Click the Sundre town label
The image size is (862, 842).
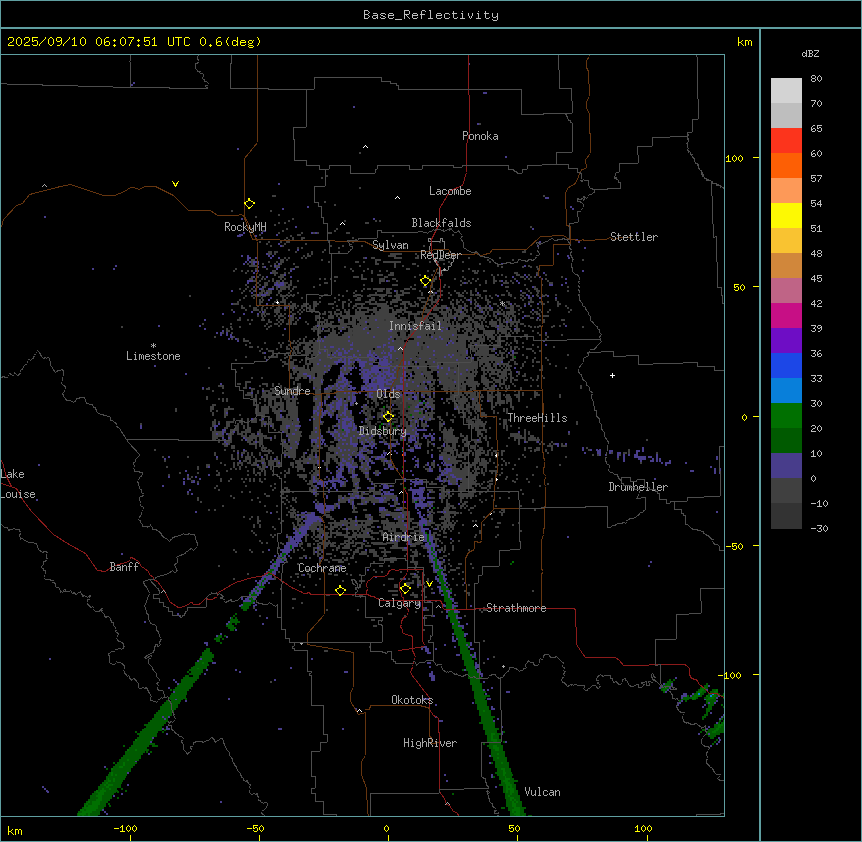pyautogui.click(x=292, y=391)
